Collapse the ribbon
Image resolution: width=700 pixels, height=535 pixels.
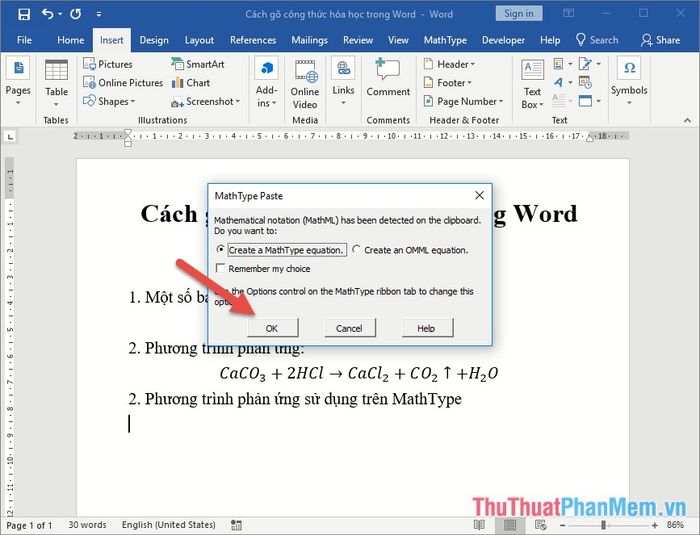[687, 120]
